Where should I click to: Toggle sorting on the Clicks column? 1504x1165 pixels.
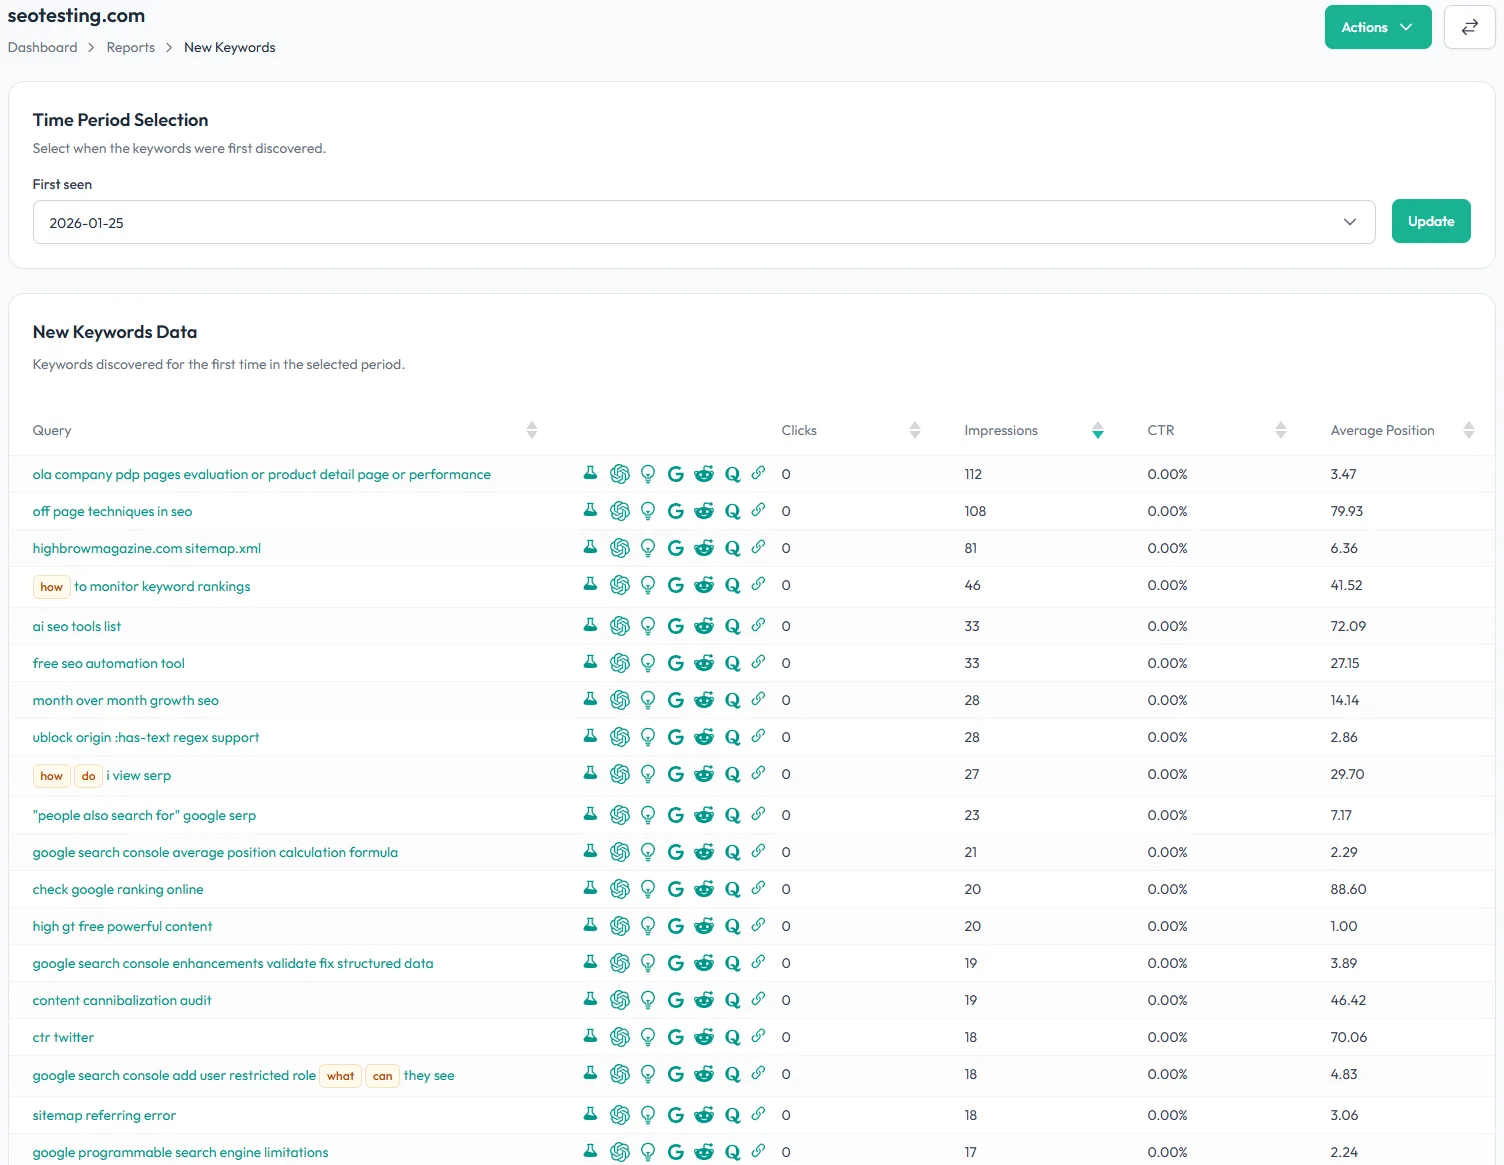(914, 430)
